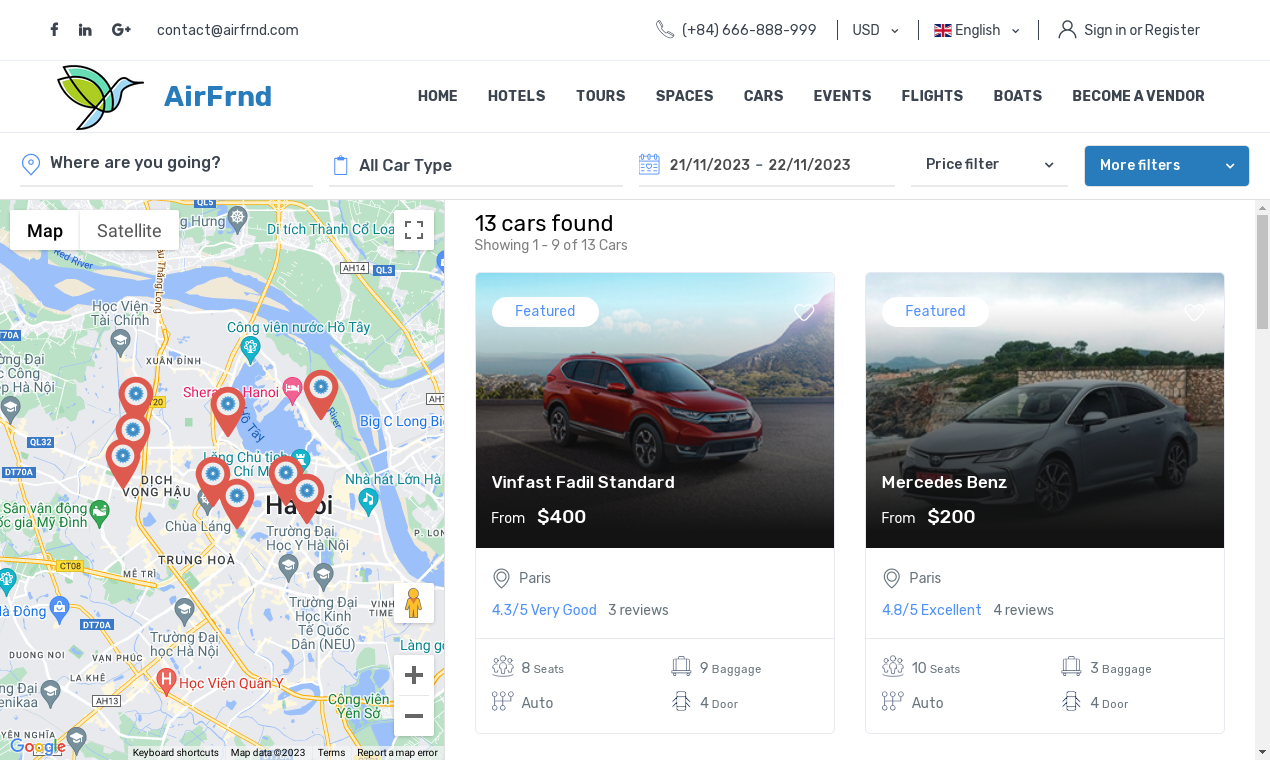1270x760 pixels.
Task: Open the map Terms link
Action: (331, 753)
